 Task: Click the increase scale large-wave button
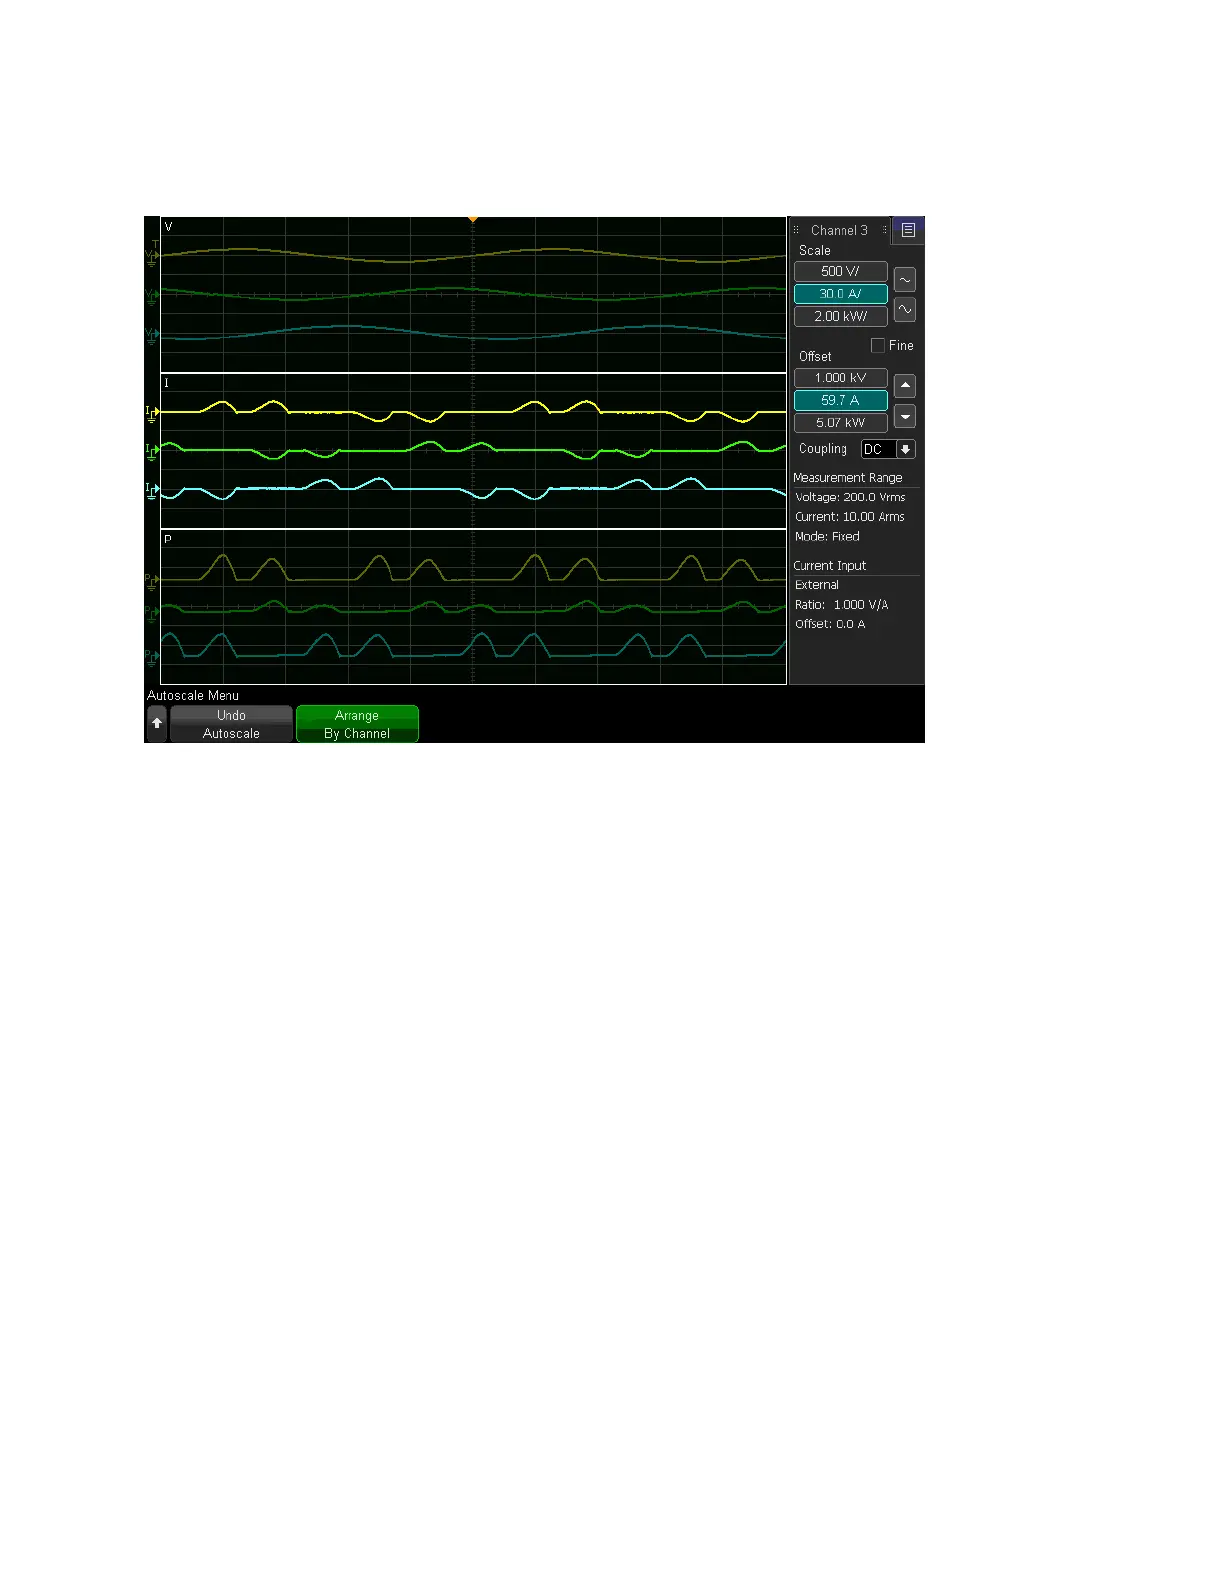pyautogui.click(x=905, y=310)
